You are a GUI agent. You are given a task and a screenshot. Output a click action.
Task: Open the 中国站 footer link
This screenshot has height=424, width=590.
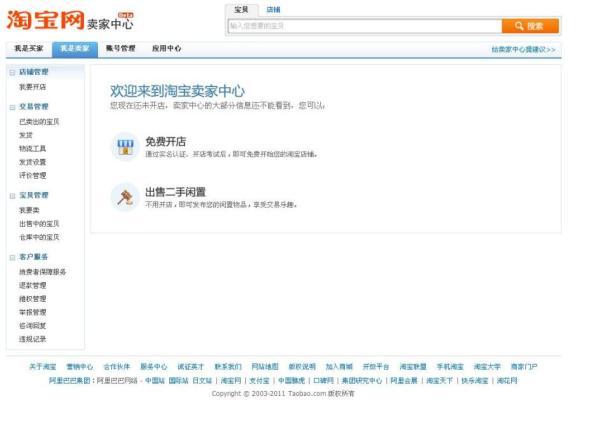click(x=155, y=381)
